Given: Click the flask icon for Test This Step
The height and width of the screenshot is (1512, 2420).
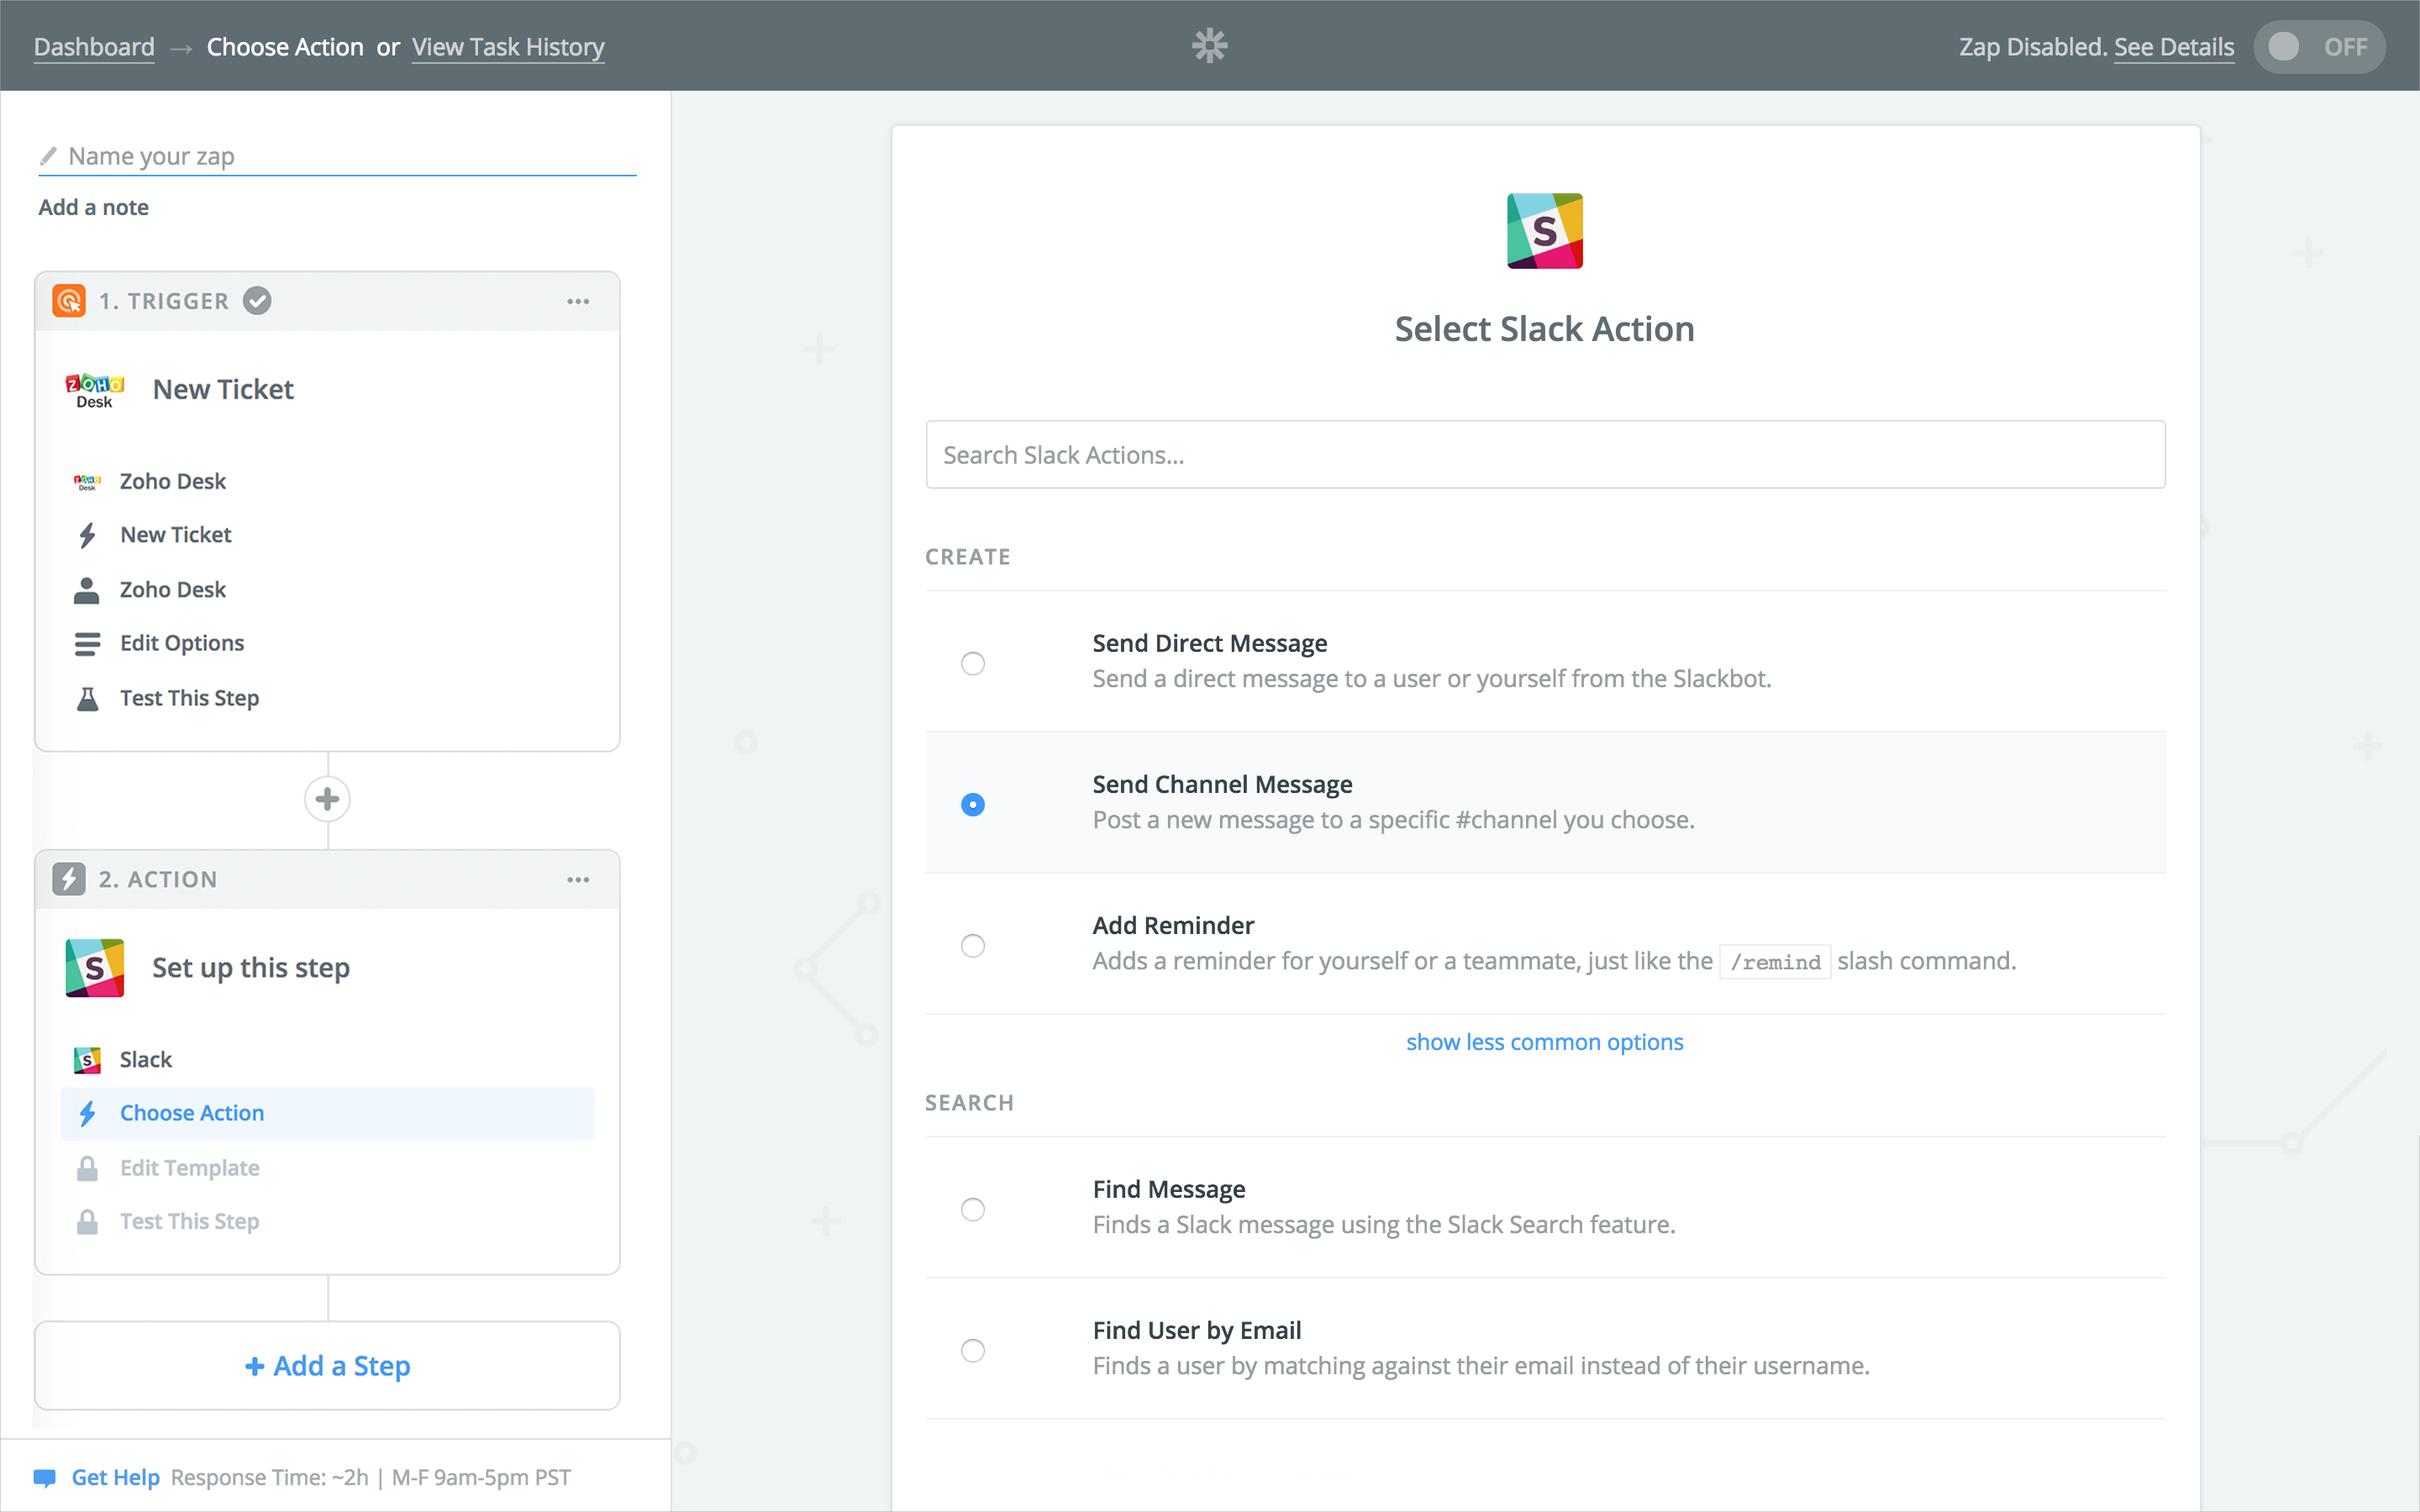Looking at the screenshot, I should [88, 698].
